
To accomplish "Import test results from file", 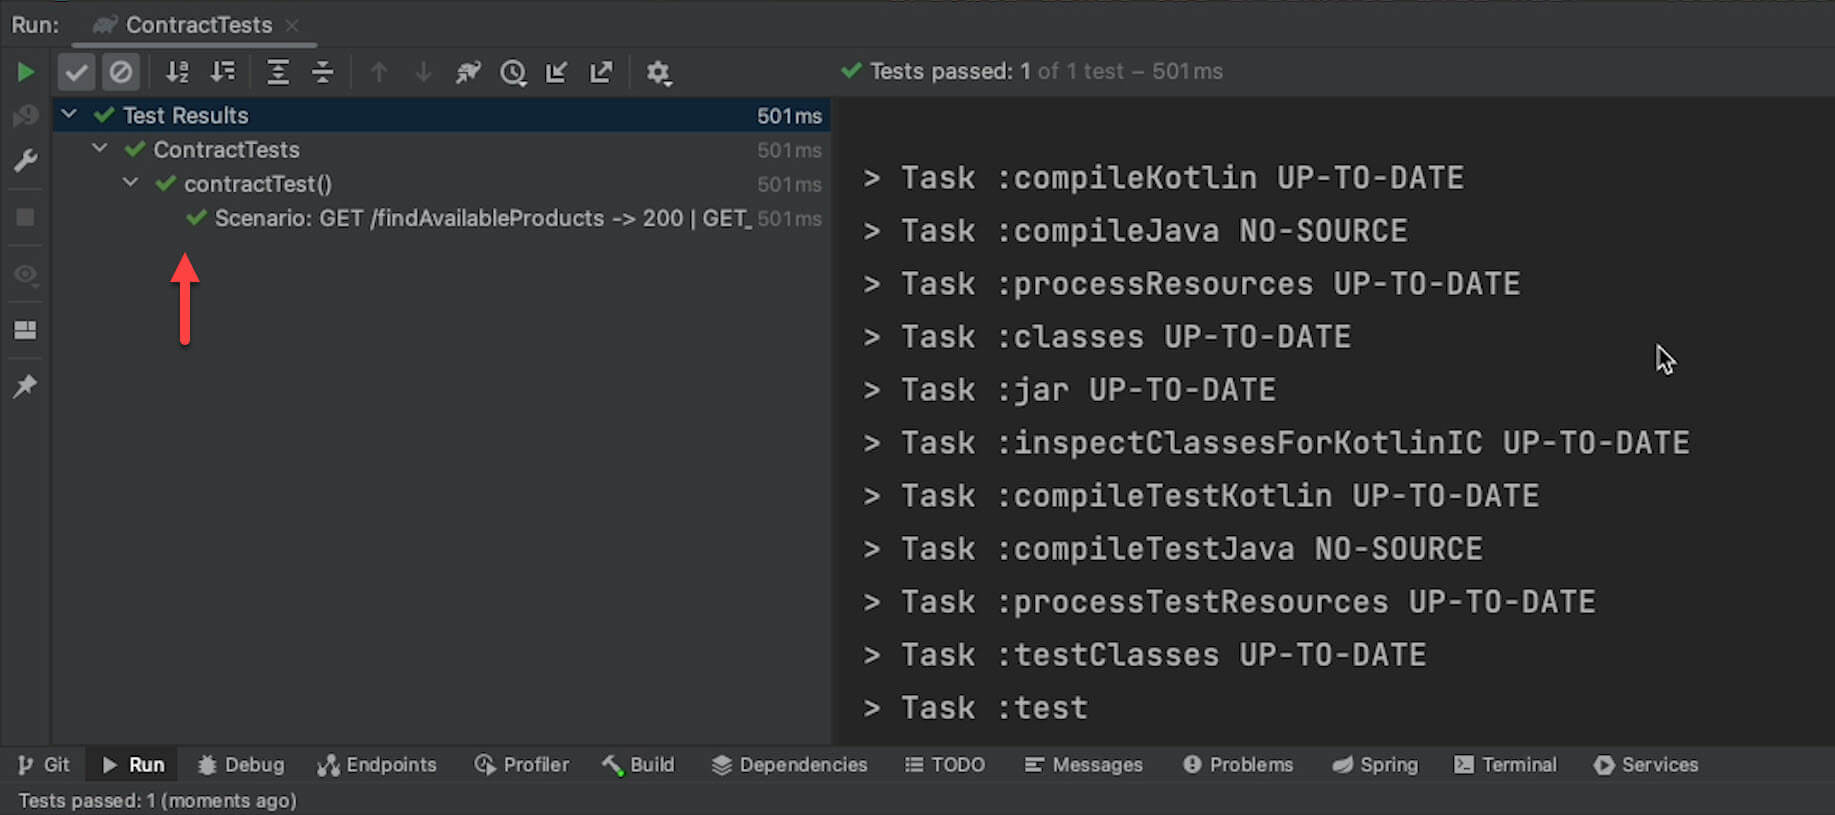I will pyautogui.click(x=556, y=72).
